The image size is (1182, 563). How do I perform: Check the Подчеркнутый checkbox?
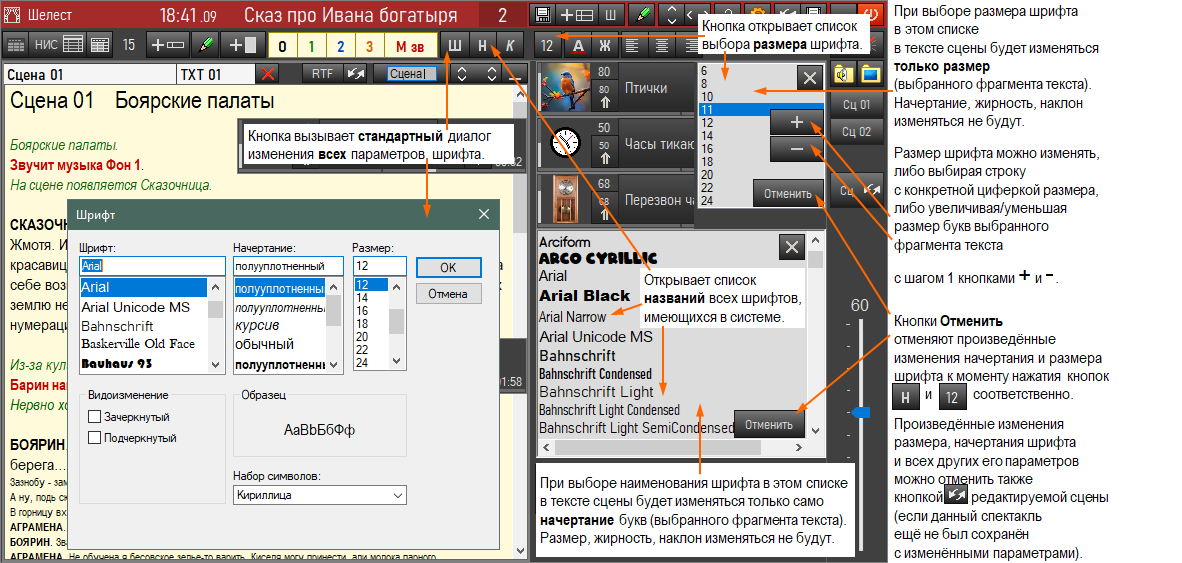click(x=94, y=438)
